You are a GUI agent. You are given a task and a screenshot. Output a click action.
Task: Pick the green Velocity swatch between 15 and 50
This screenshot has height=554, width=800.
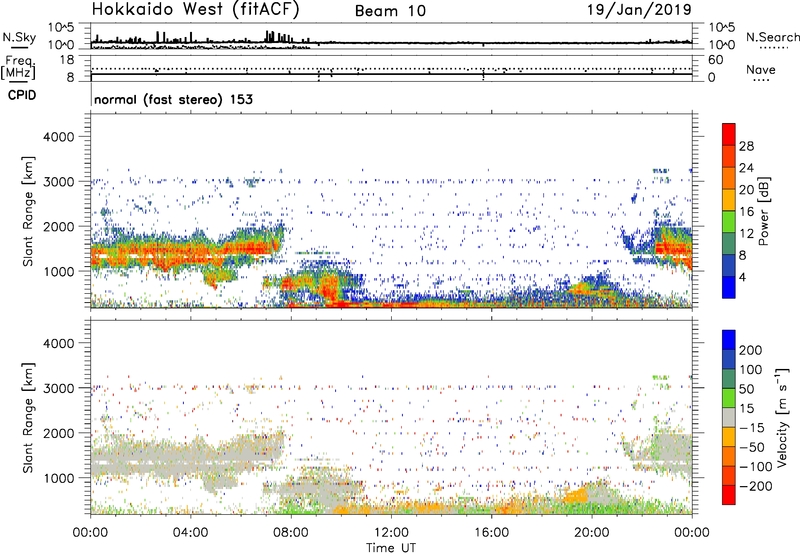click(x=729, y=398)
